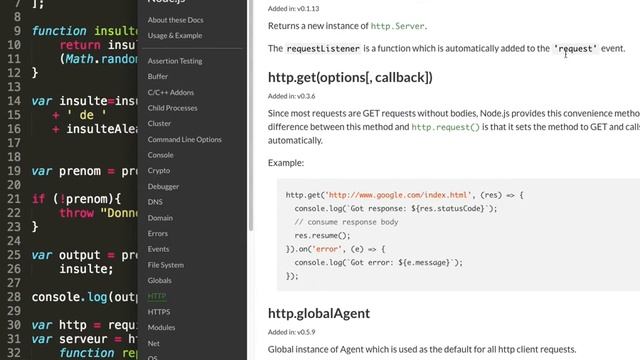The width and height of the screenshot is (640, 360).
Task: Open the File System docs
Action: 166,265
